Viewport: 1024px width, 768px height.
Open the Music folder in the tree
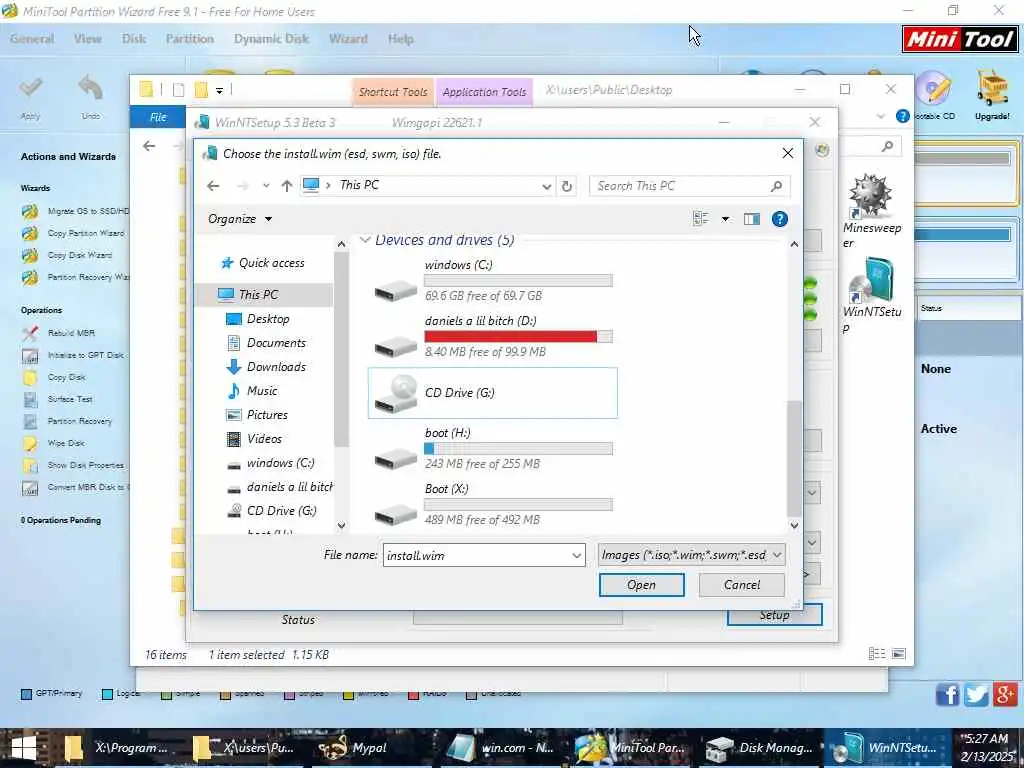253,391
